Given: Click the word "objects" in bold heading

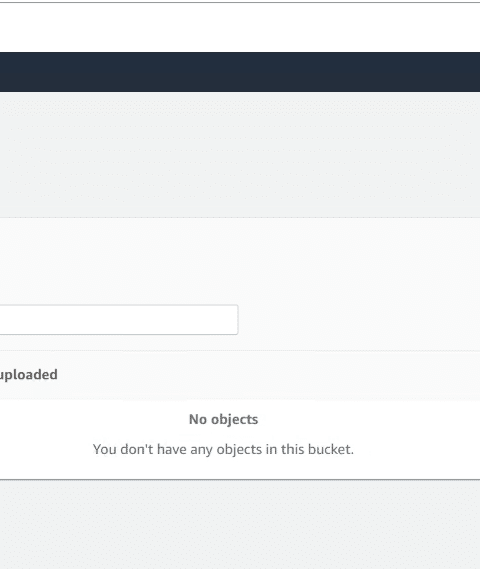Looking at the screenshot, I should tap(234, 420).
